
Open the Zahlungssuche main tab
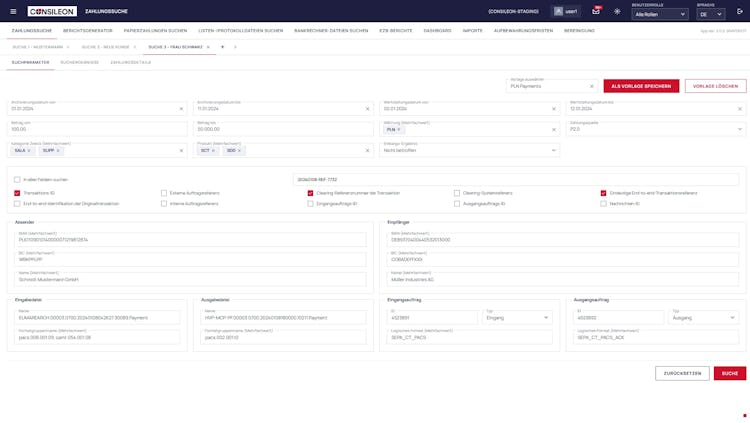[32, 31]
